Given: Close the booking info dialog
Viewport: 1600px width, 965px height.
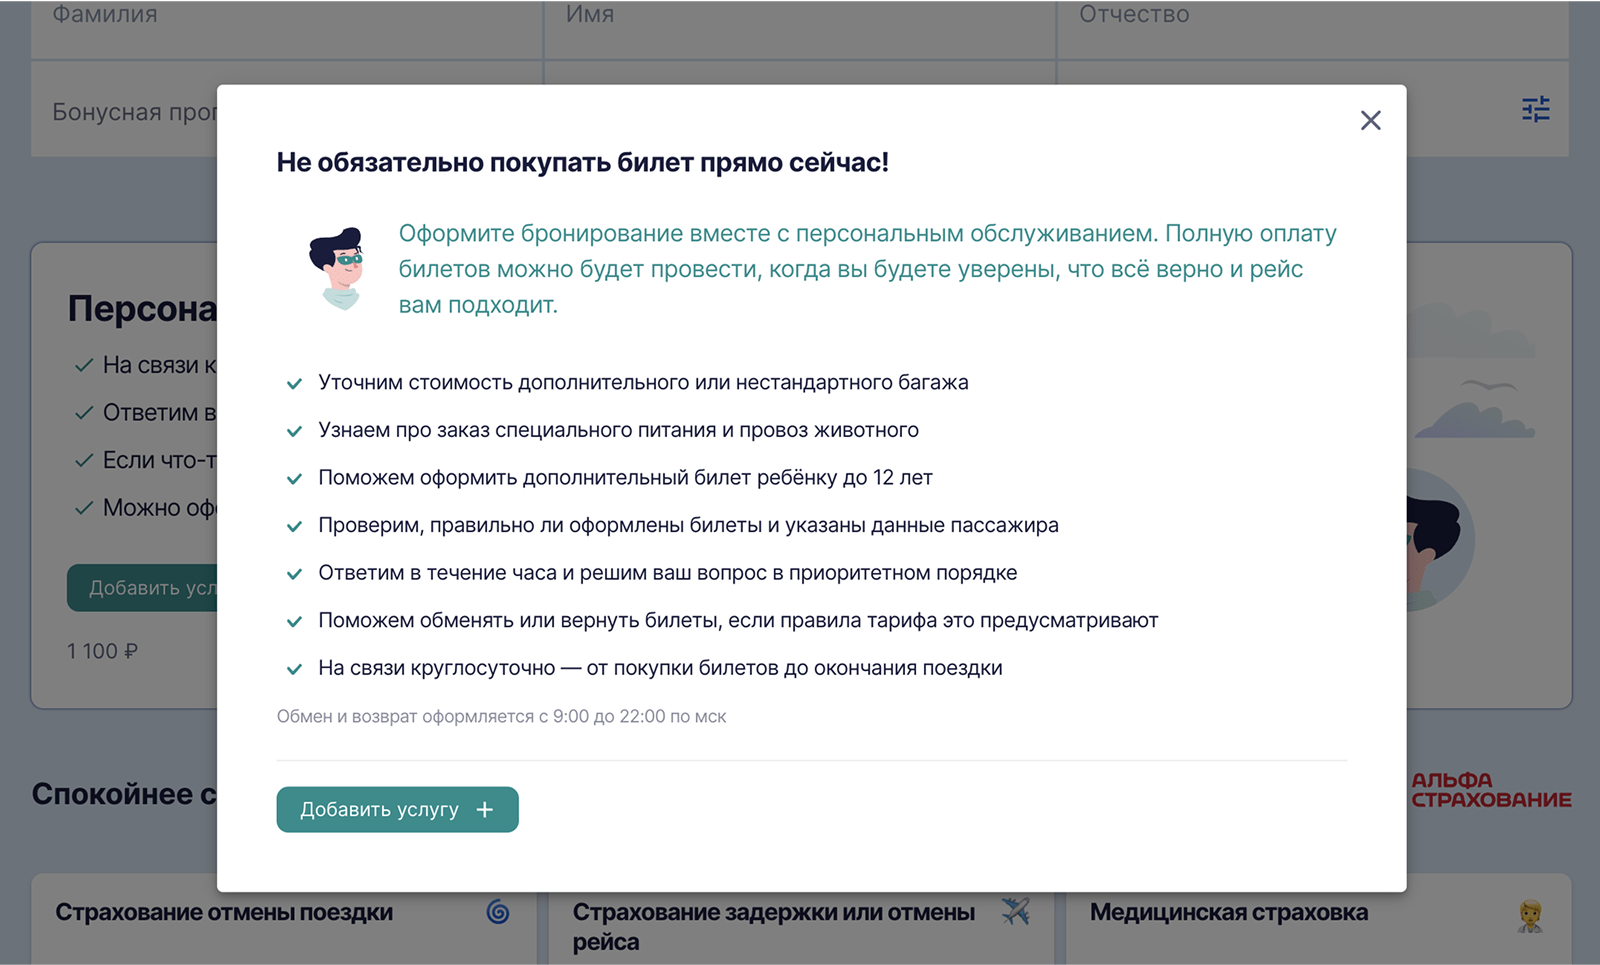Looking at the screenshot, I should tap(1370, 120).
